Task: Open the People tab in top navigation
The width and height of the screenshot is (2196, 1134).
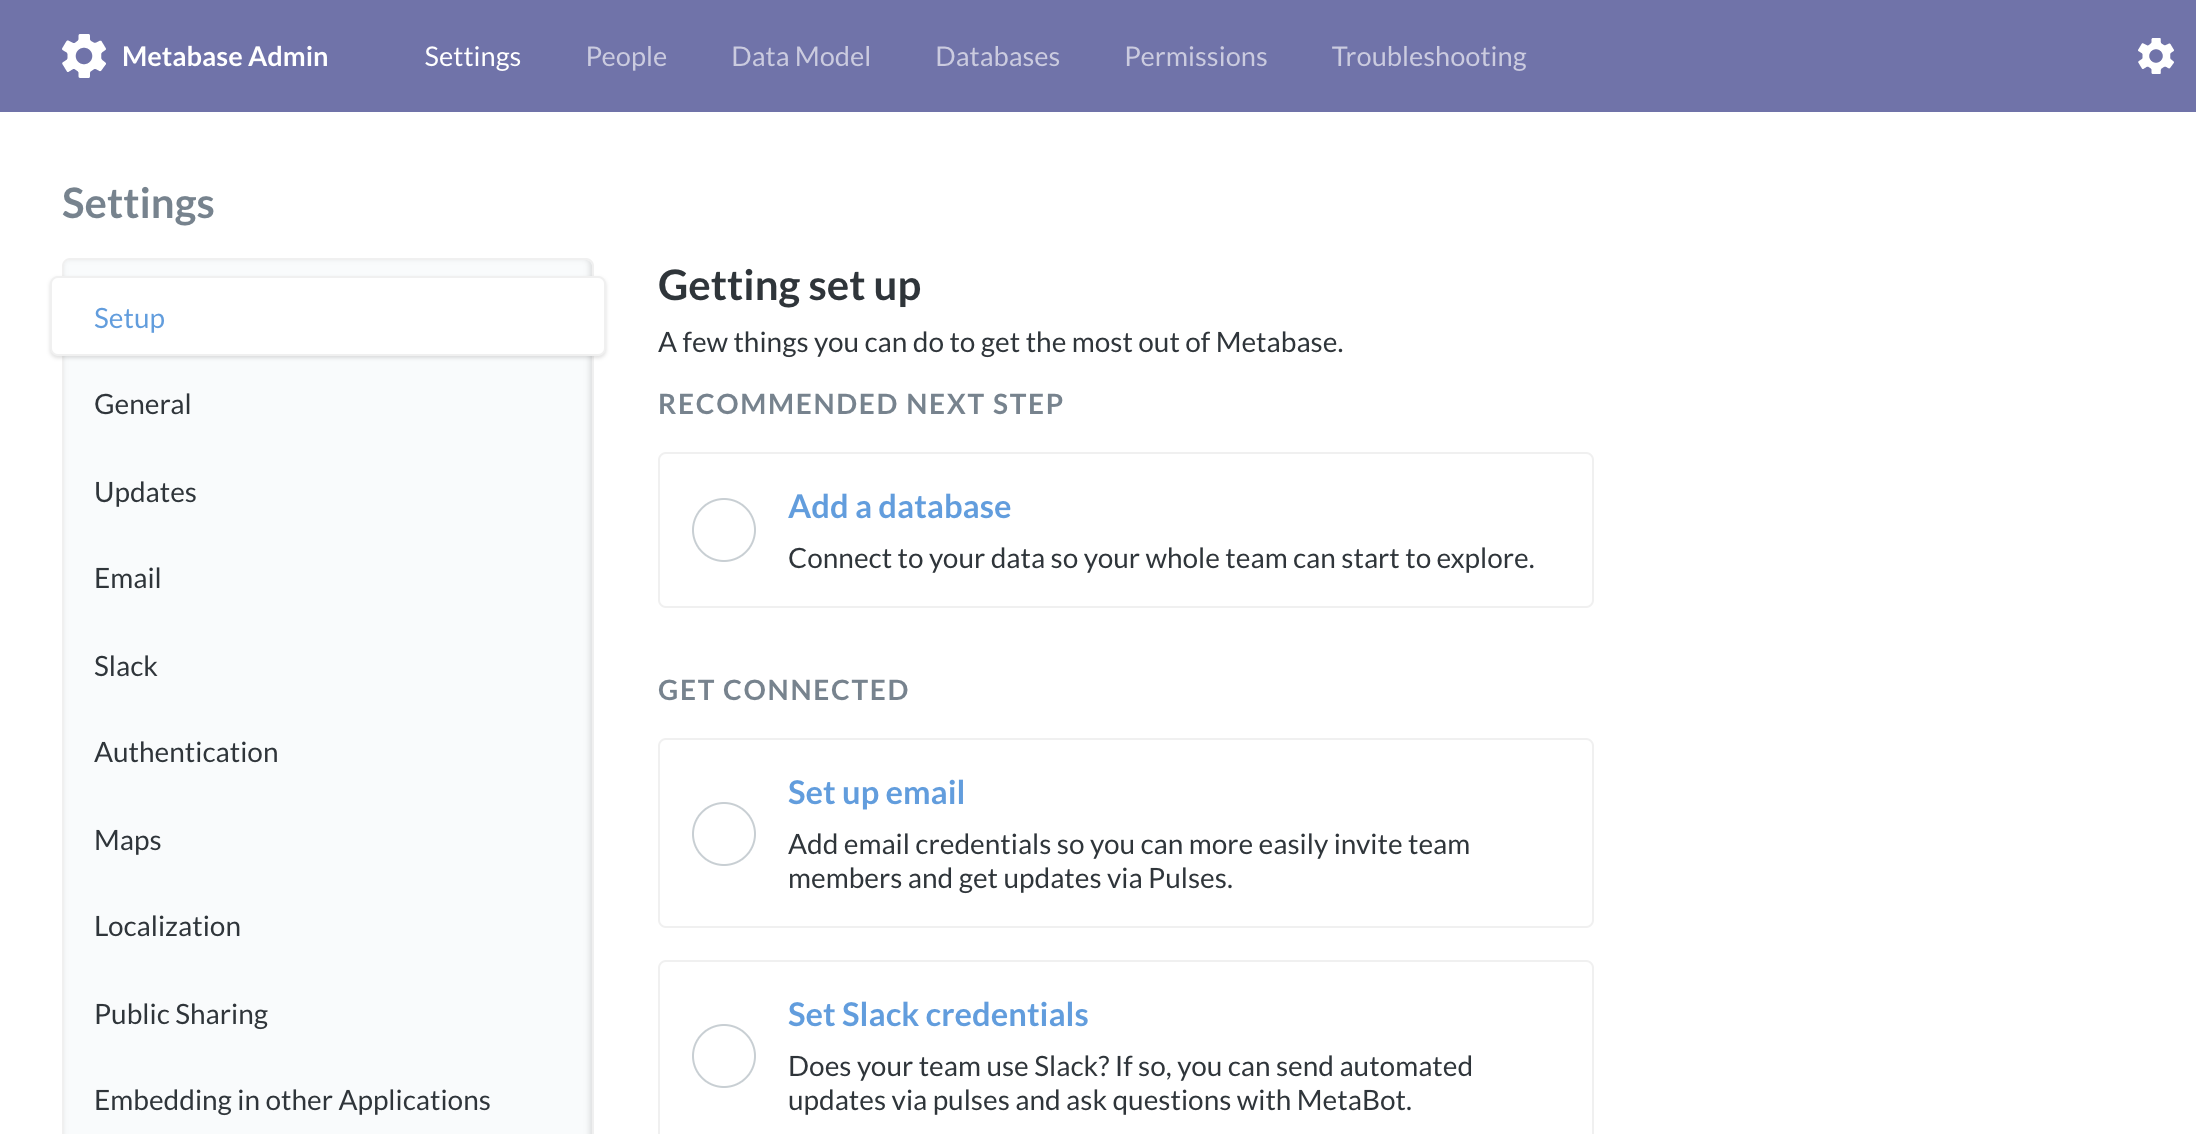Action: [626, 56]
